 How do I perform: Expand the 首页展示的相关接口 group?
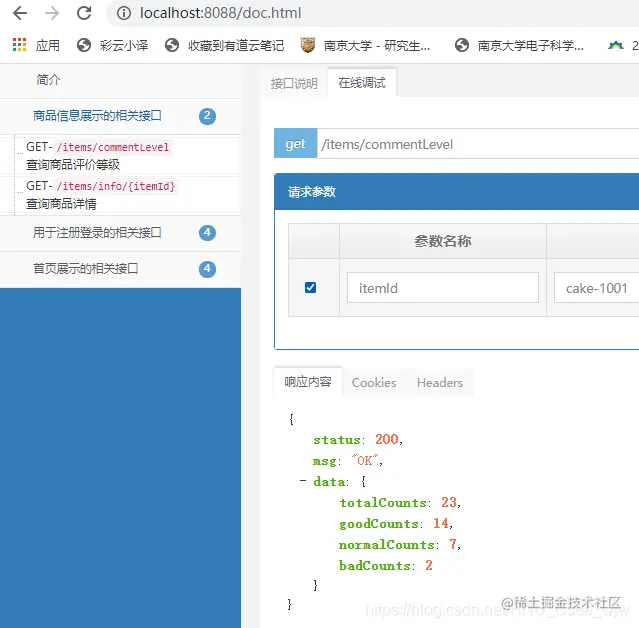point(86,268)
